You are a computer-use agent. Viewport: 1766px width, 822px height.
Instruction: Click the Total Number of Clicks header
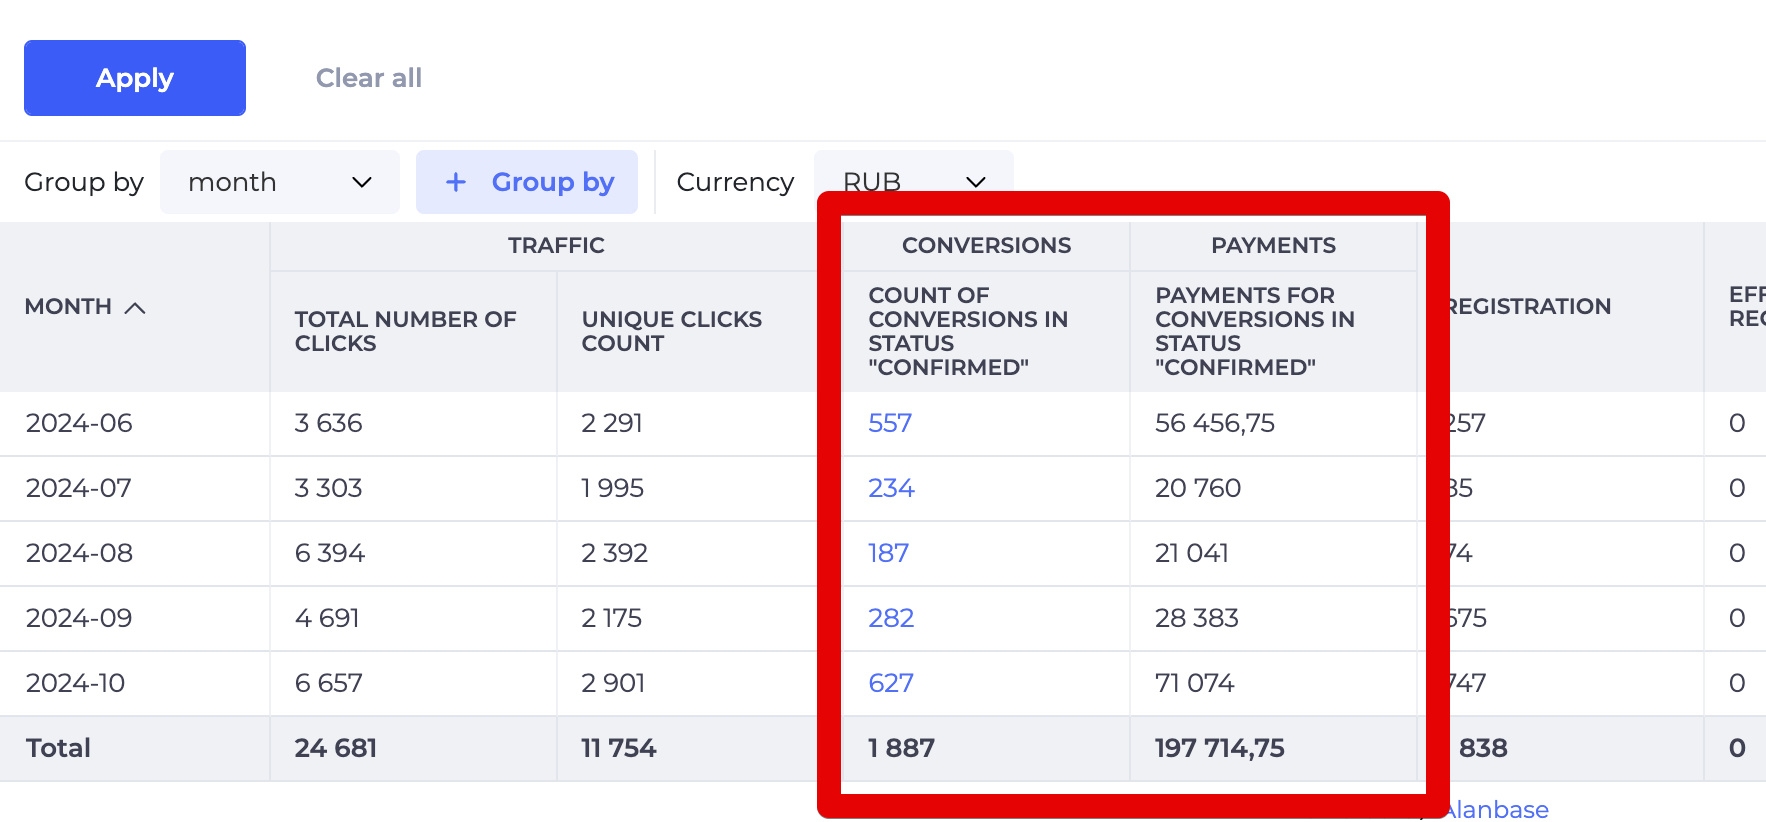405,331
